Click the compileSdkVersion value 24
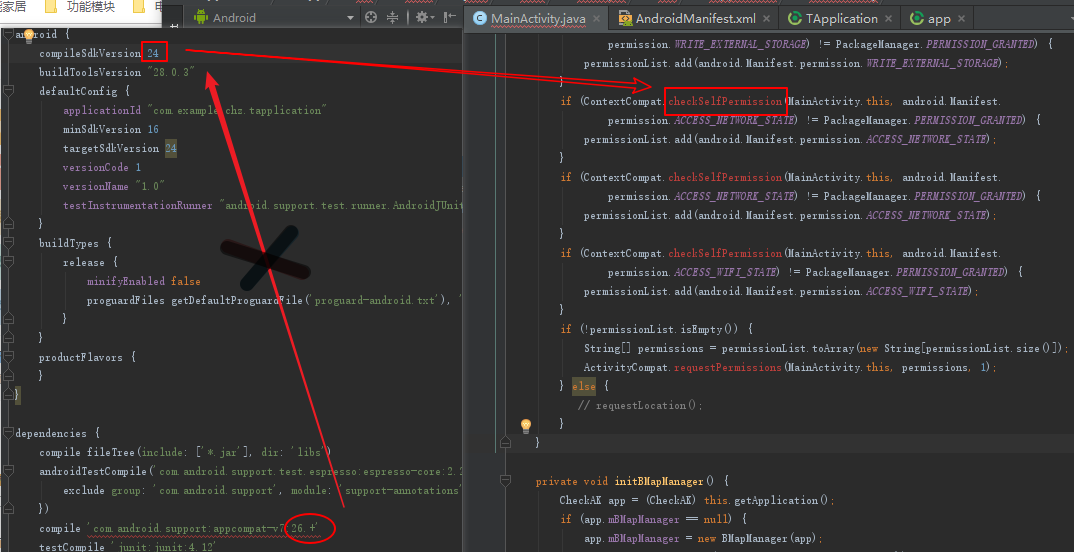The height and width of the screenshot is (552, 1074). click(153, 53)
